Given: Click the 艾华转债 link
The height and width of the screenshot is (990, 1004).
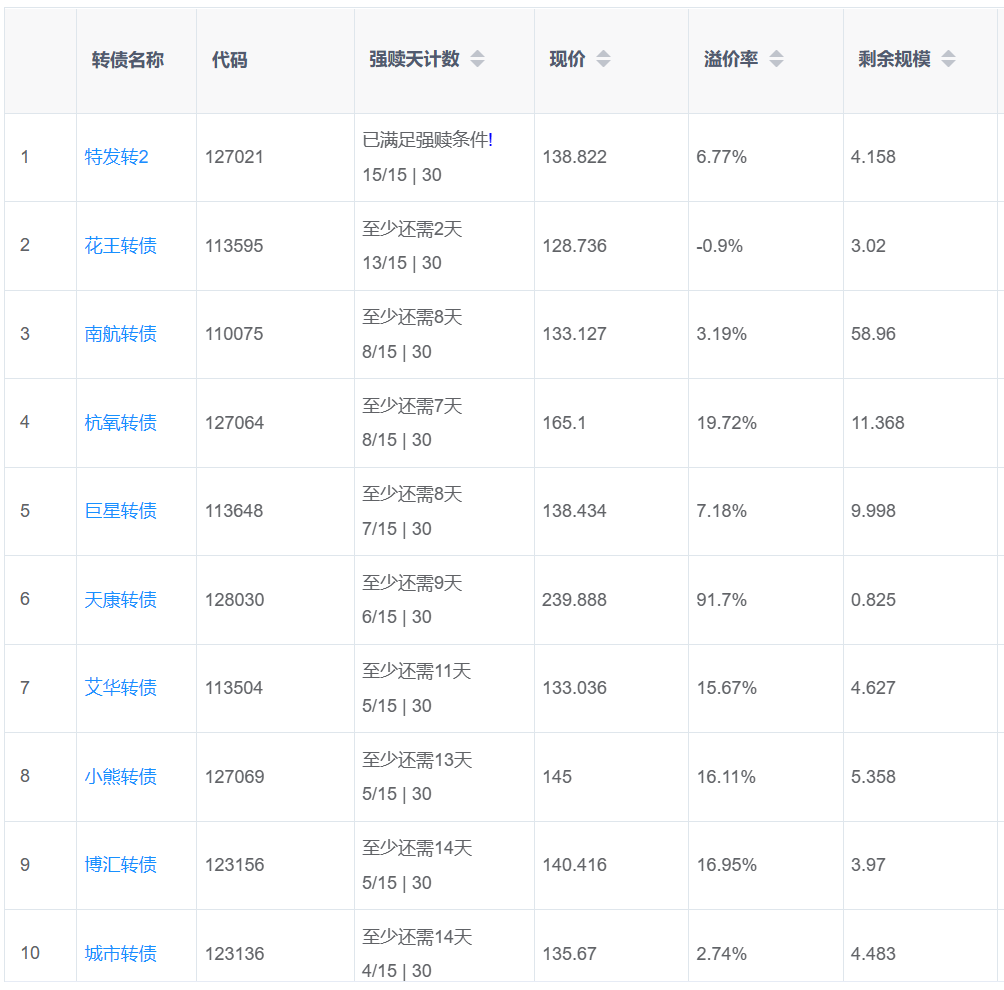Looking at the screenshot, I should coord(120,688).
